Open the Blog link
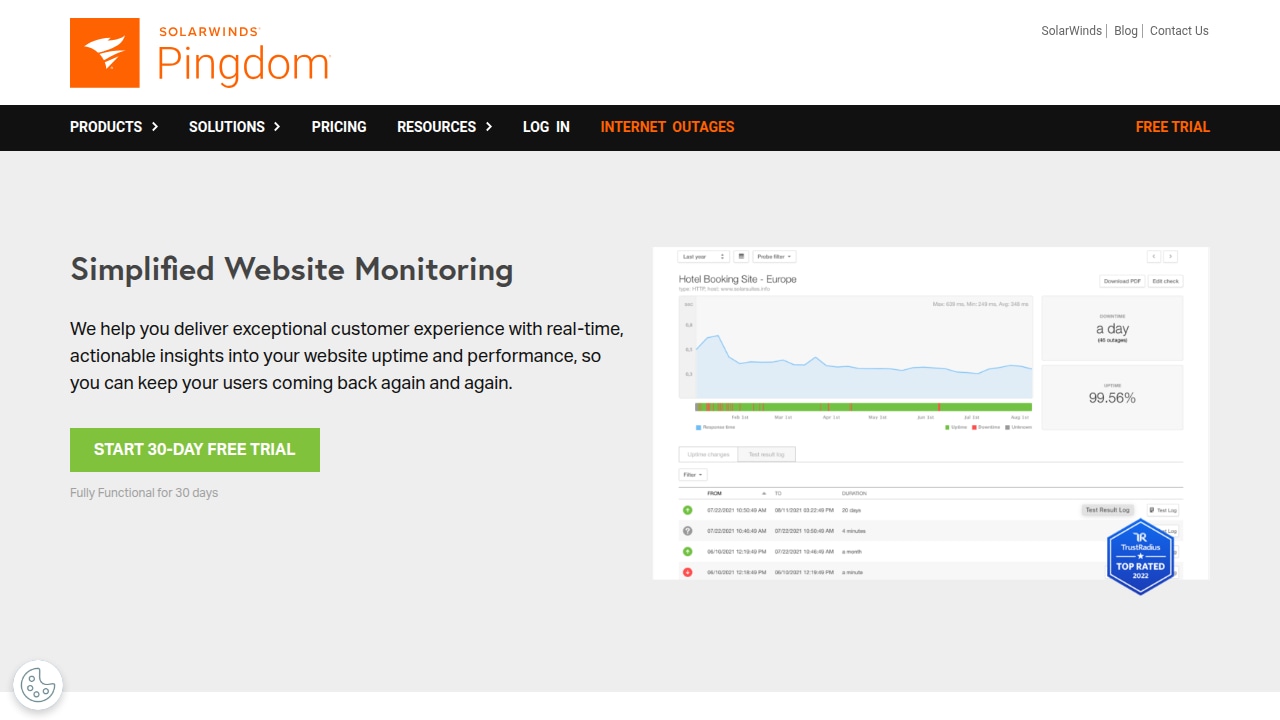The width and height of the screenshot is (1280, 720). tap(1126, 31)
